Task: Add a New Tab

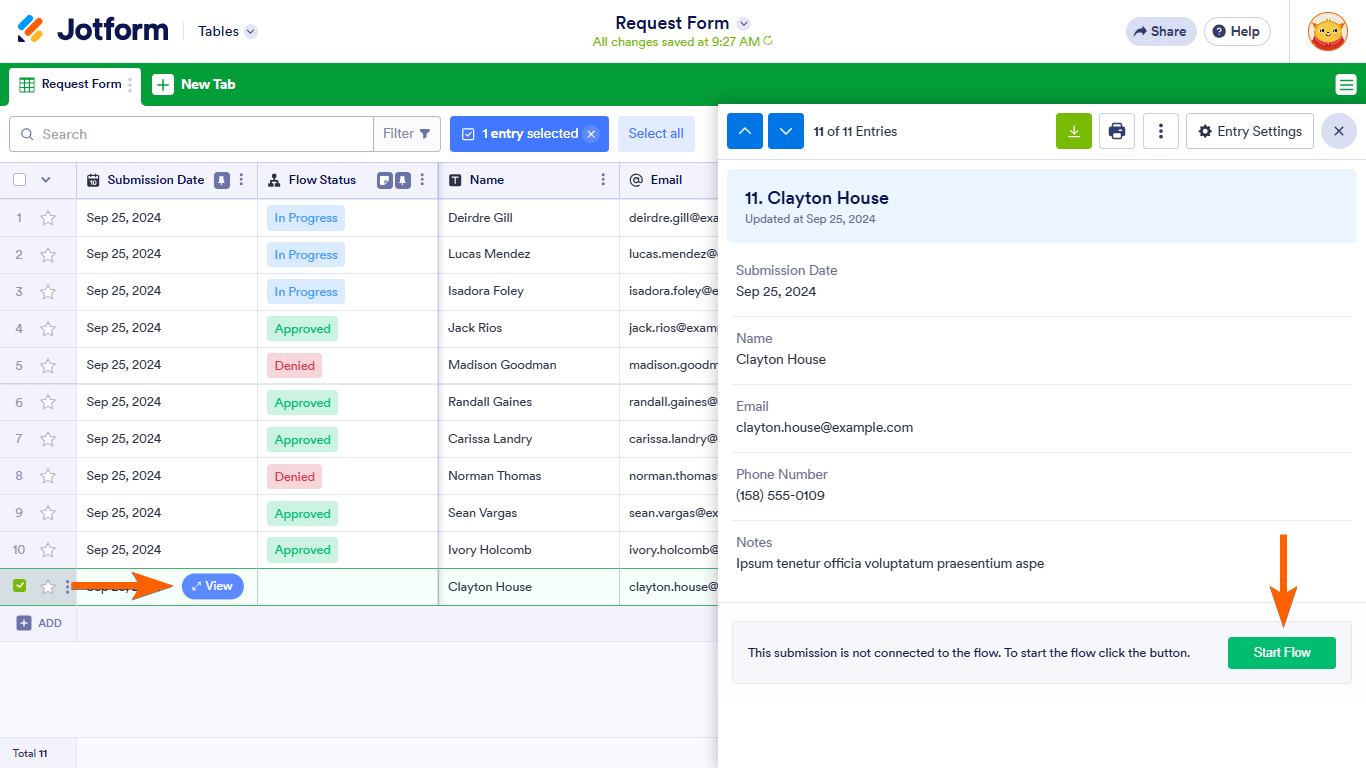Action: coord(195,85)
